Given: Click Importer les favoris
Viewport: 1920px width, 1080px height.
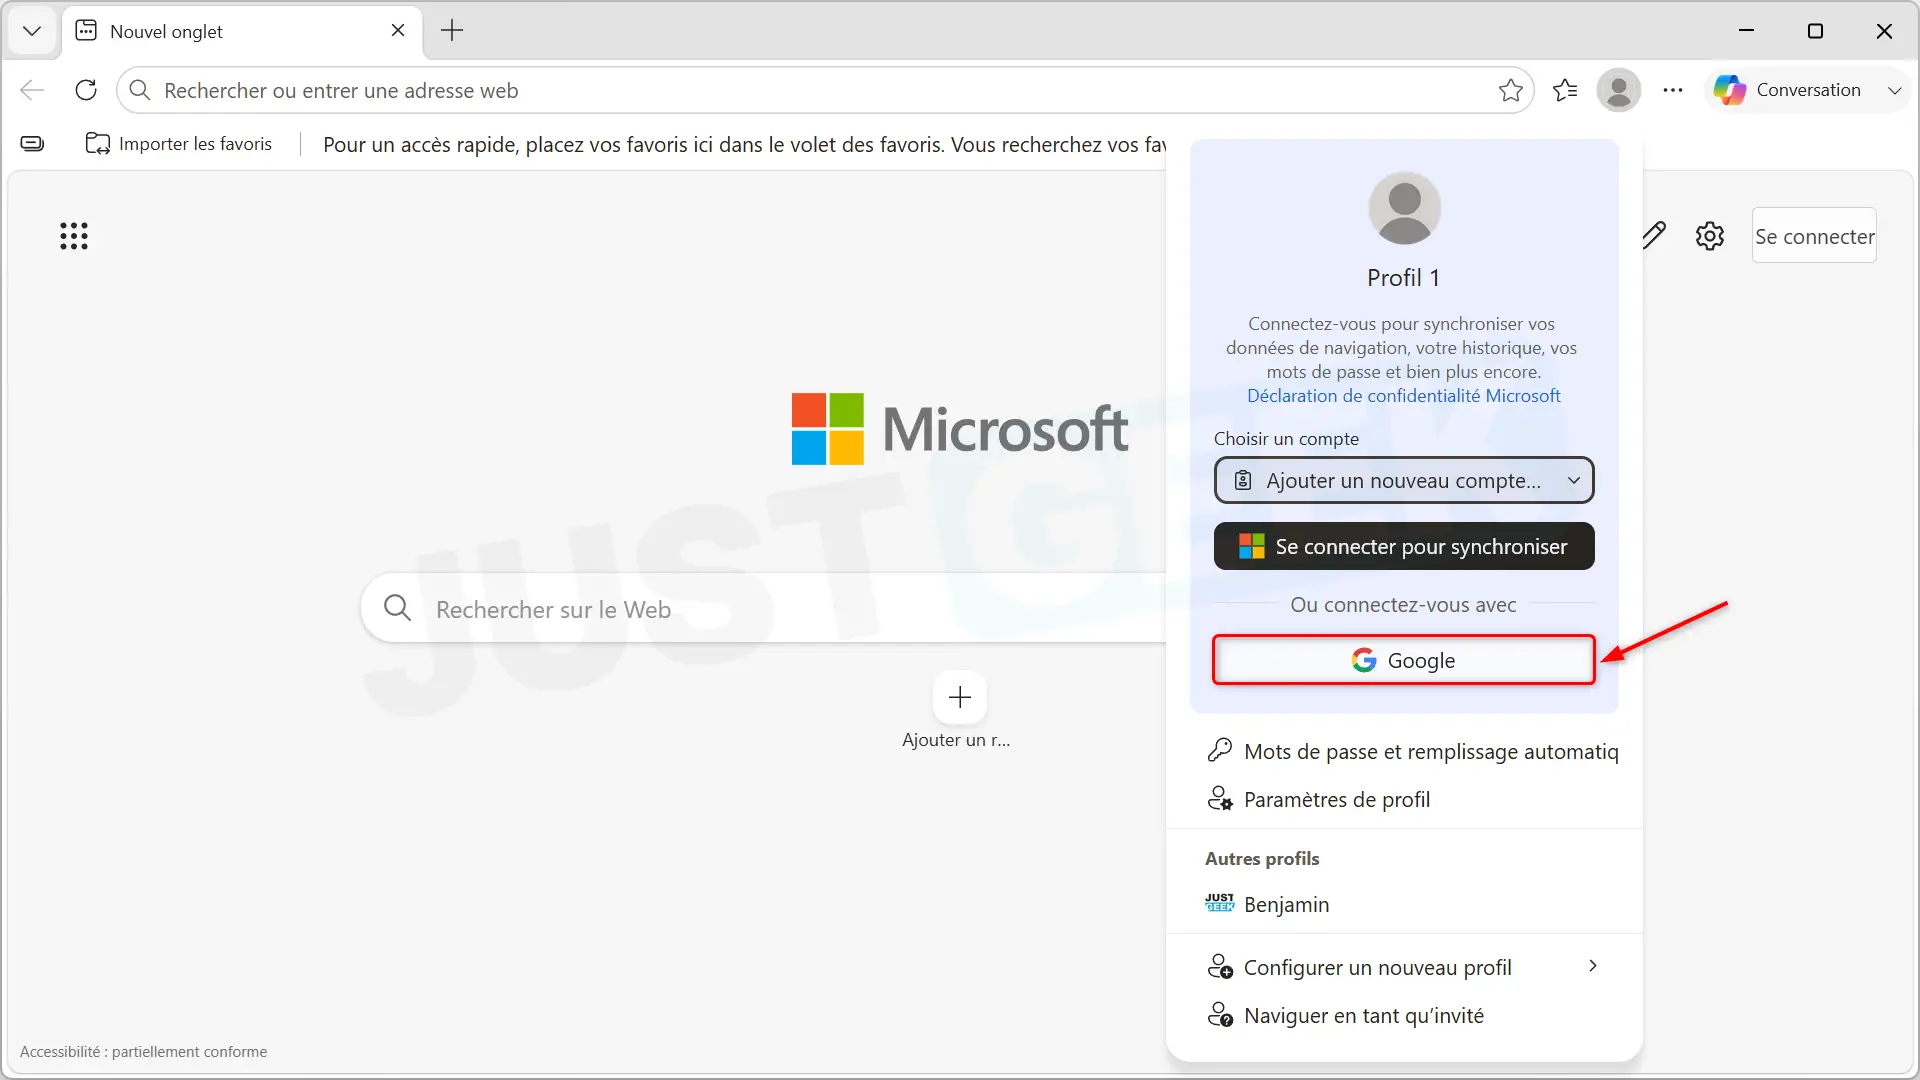Looking at the screenshot, I should point(179,144).
